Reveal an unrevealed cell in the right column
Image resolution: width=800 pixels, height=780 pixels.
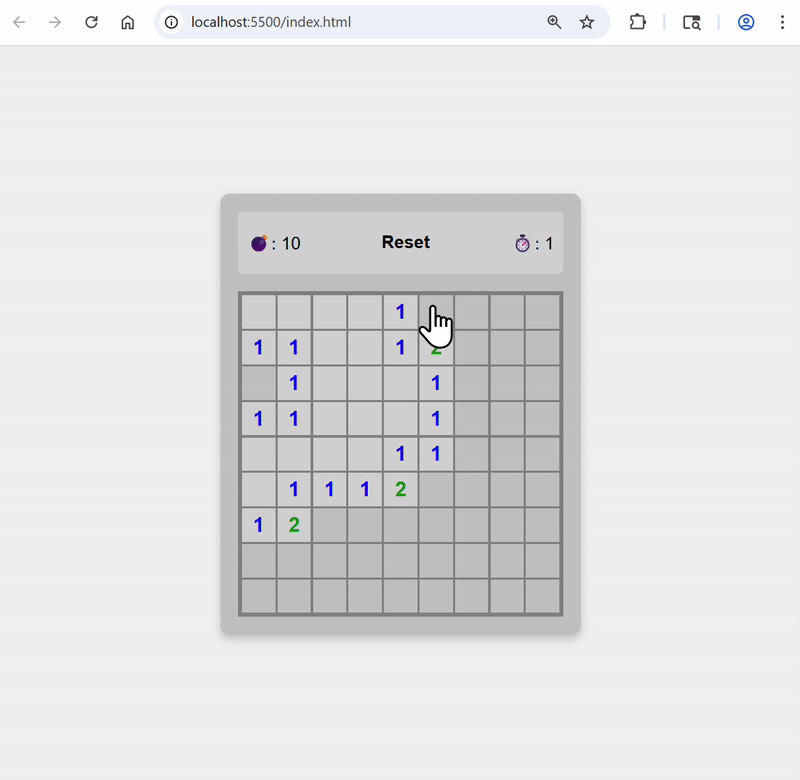[543, 453]
